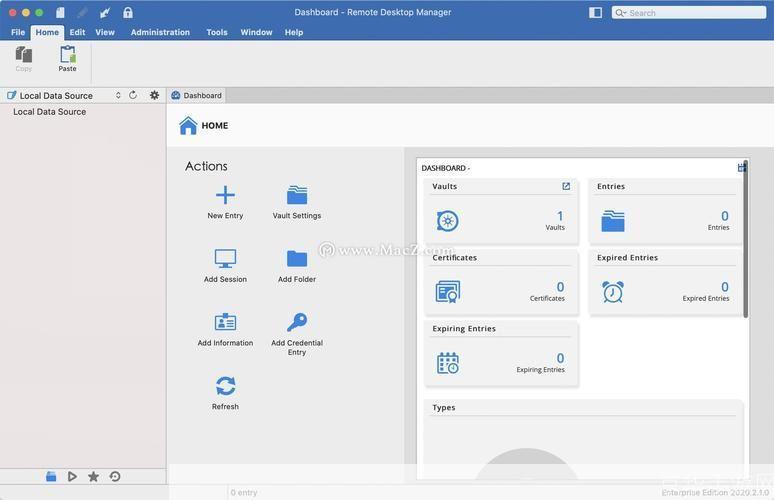Select the Home ribbon tab

pyautogui.click(x=47, y=32)
